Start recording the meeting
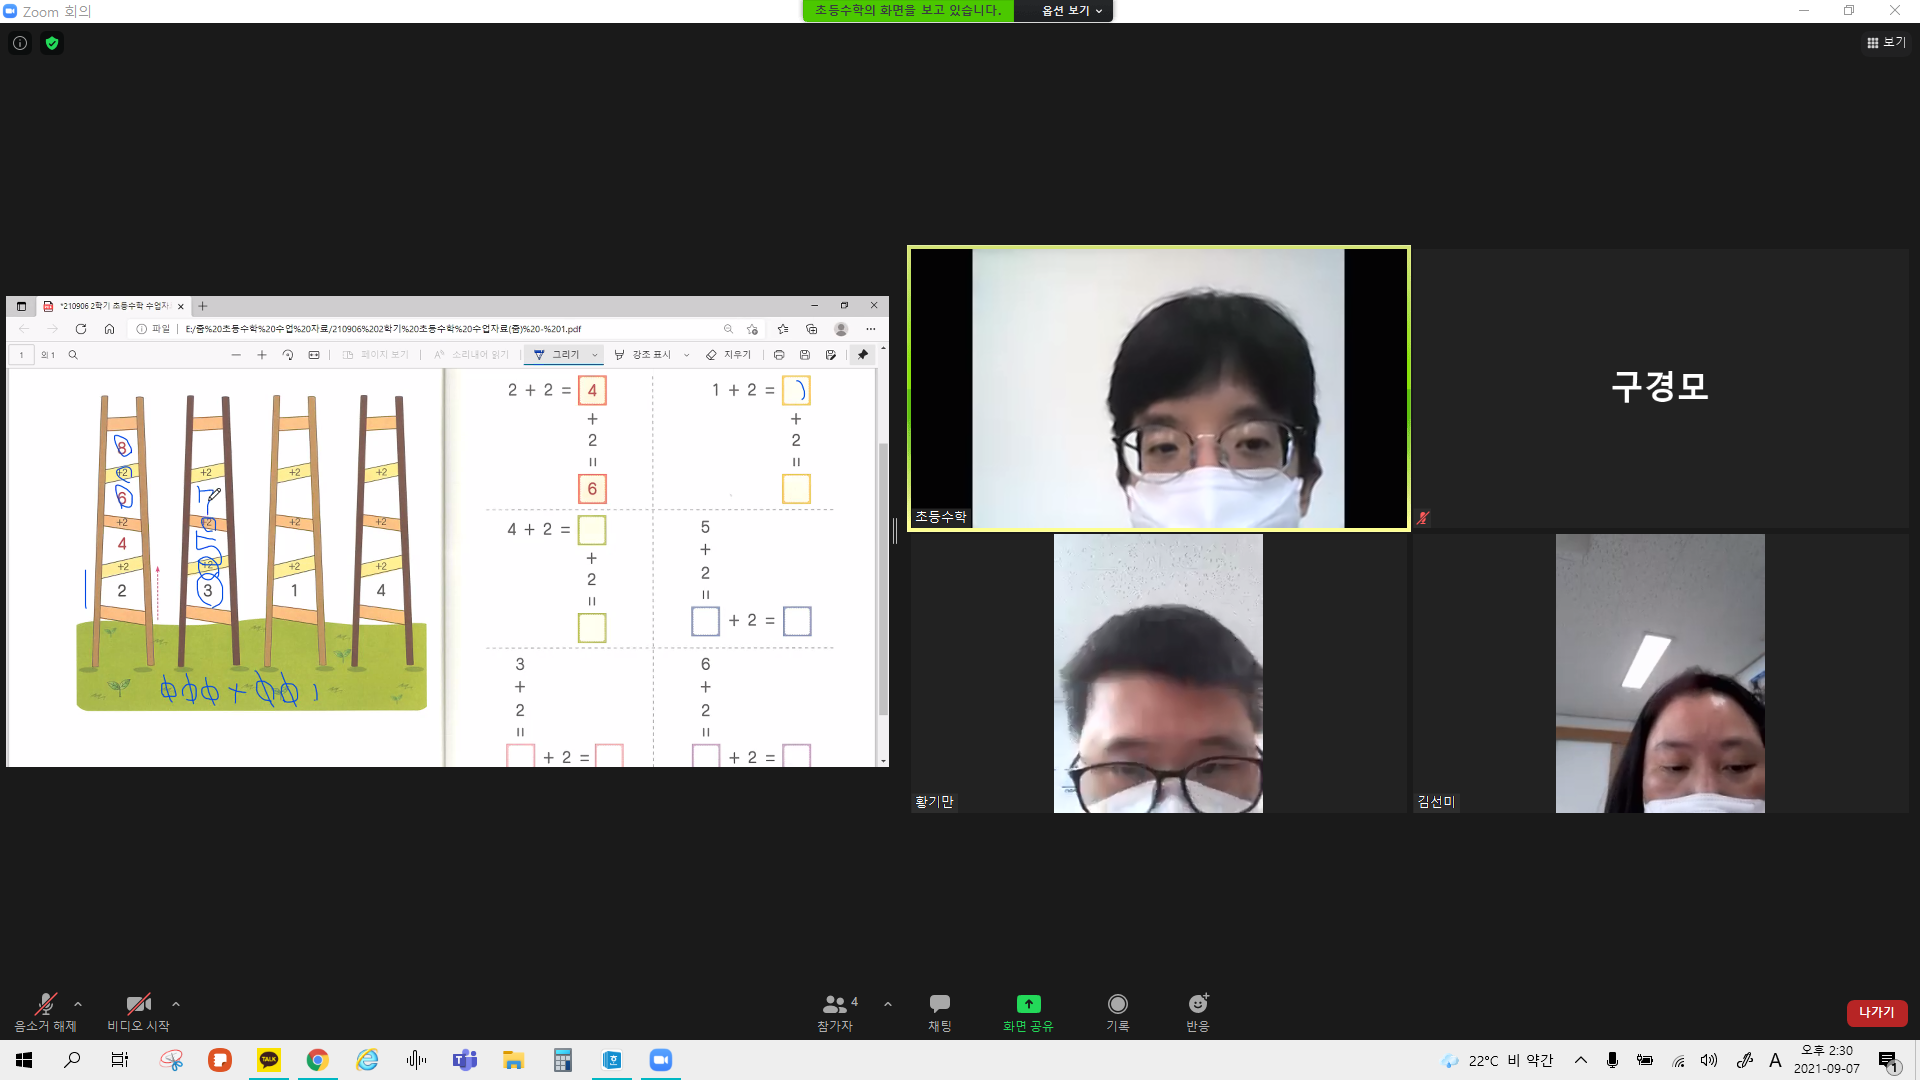 [x=1117, y=1012]
